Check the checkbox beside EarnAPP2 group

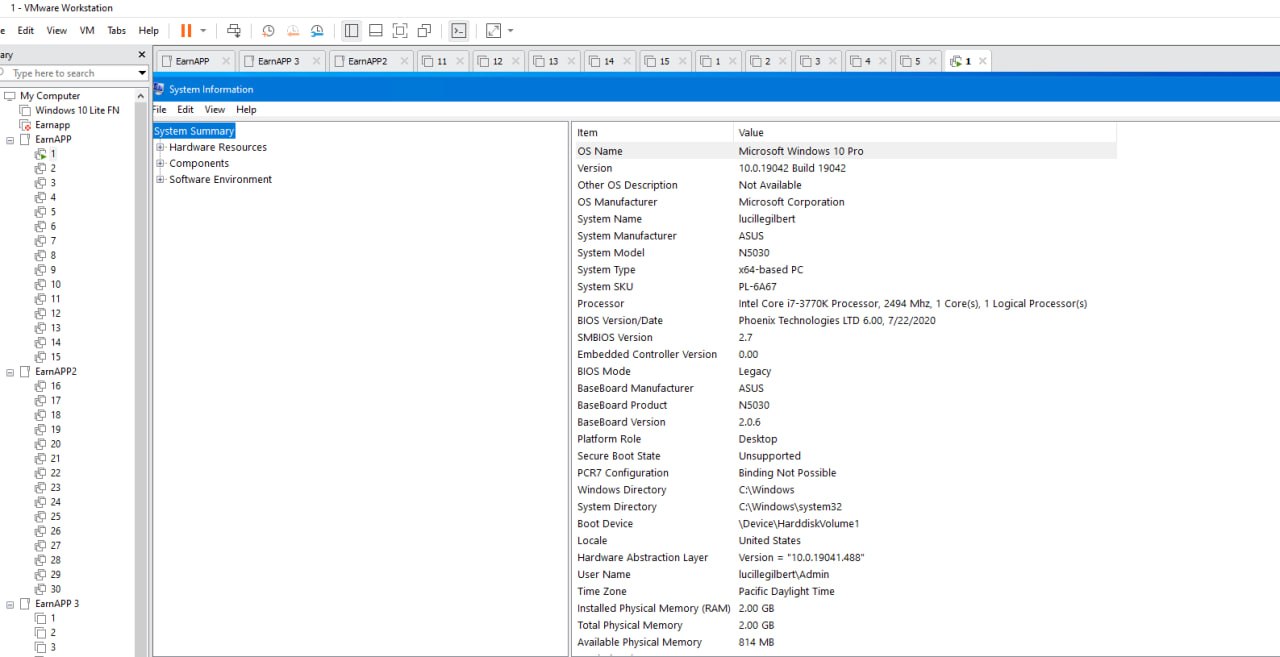point(24,371)
